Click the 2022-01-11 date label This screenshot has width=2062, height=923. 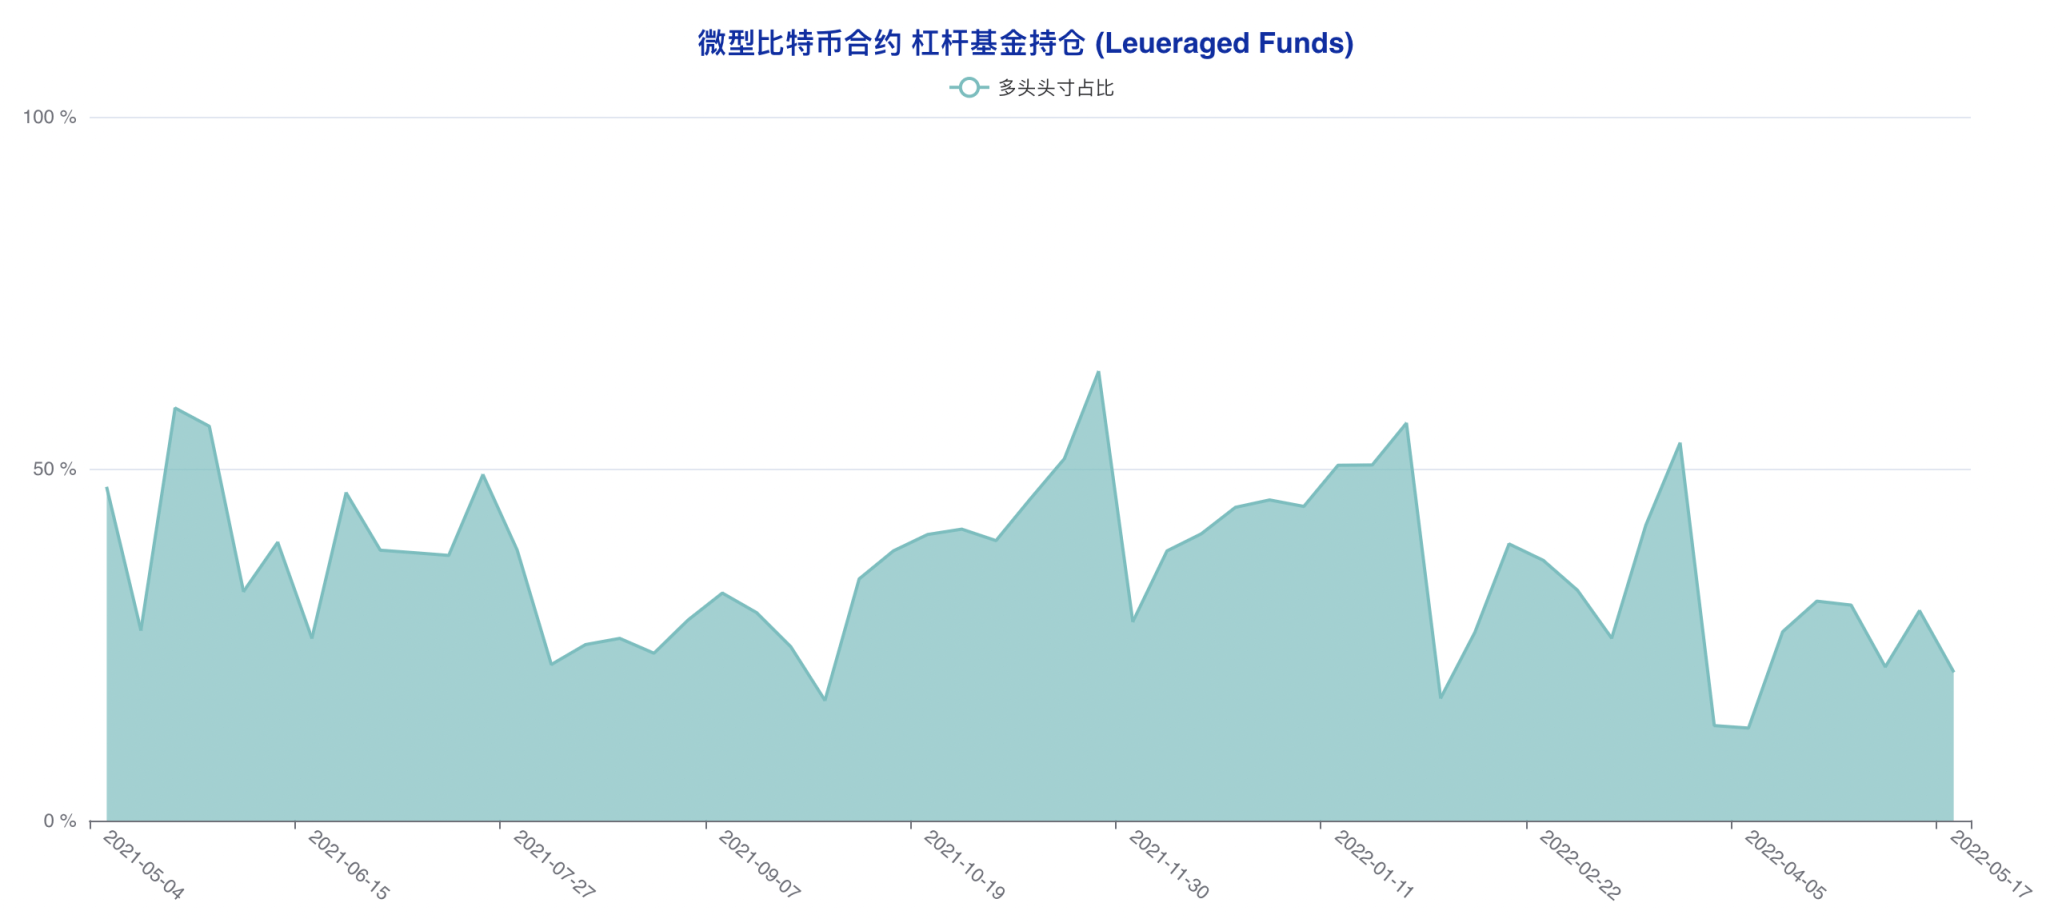pos(1373,865)
